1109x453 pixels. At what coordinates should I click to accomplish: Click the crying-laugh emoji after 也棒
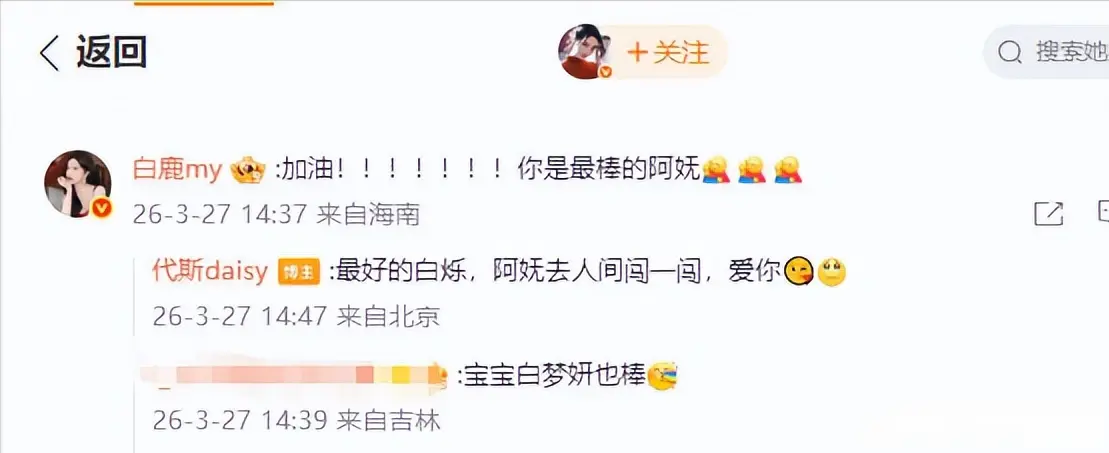click(663, 375)
